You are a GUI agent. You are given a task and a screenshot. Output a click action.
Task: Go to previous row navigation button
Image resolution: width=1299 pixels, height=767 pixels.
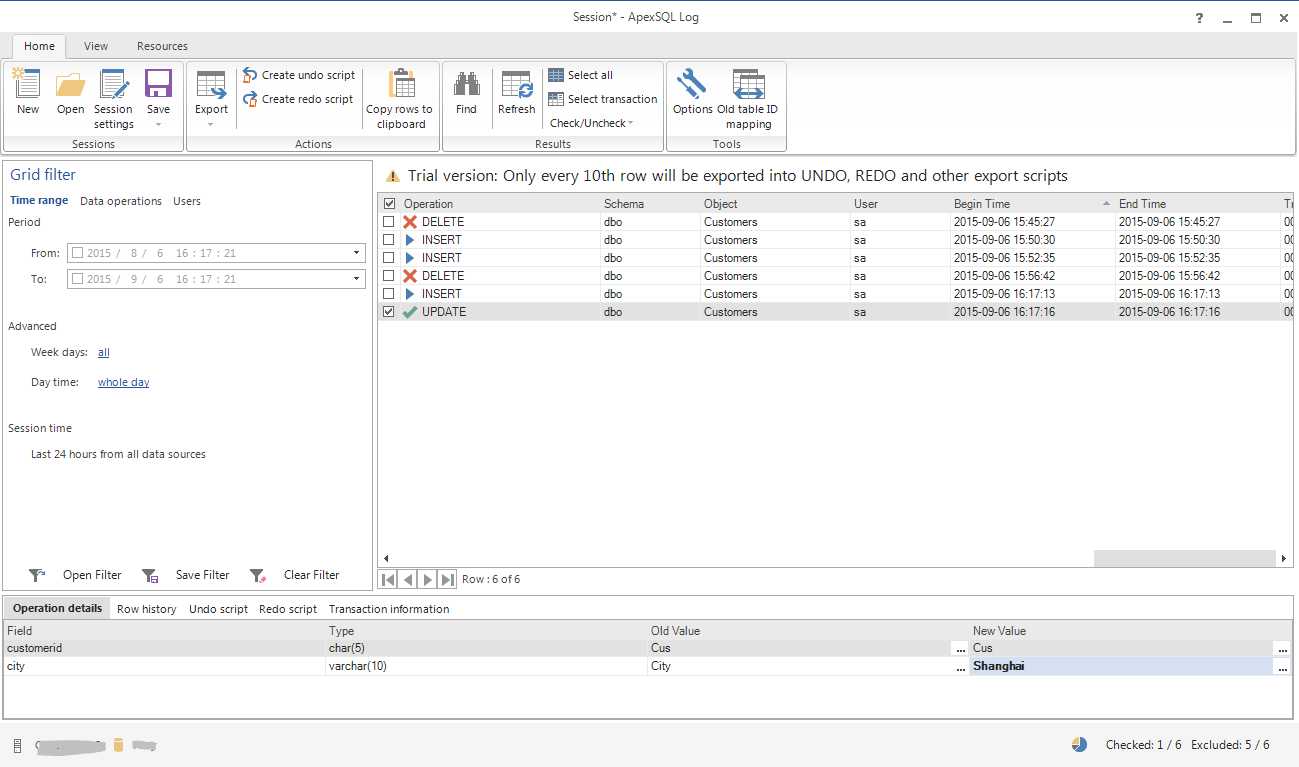tap(408, 579)
